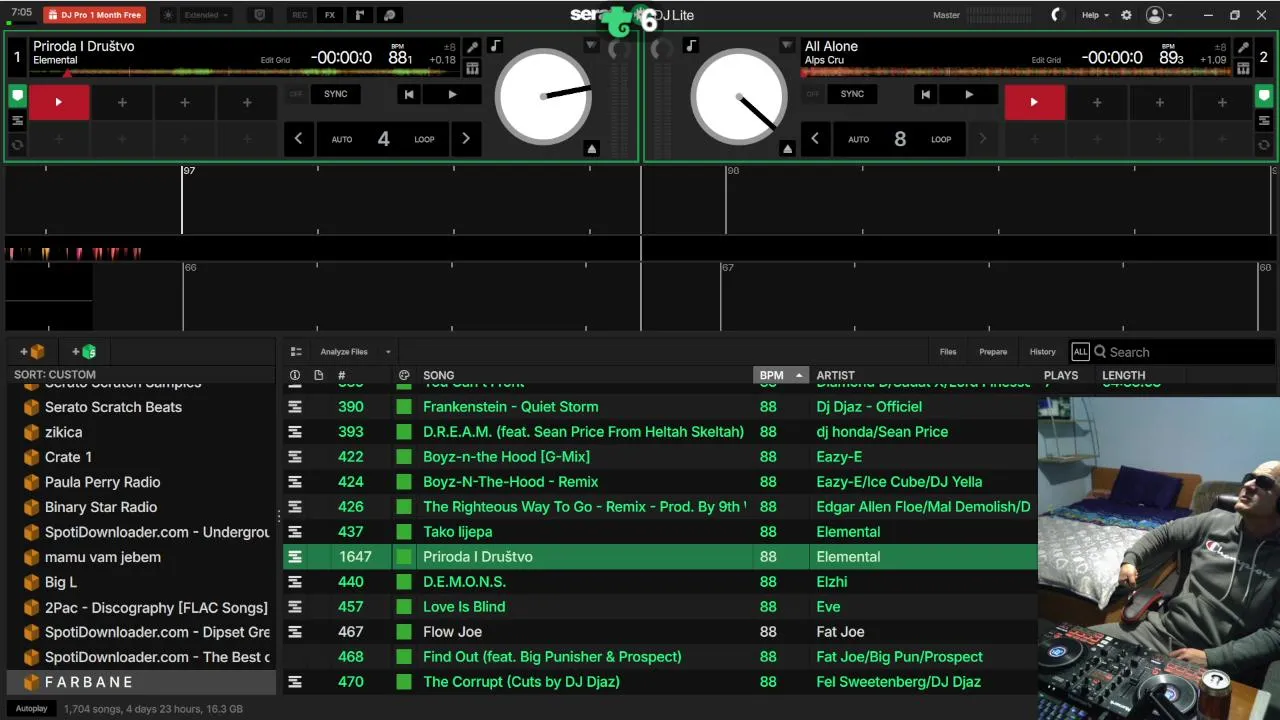Image resolution: width=1280 pixels, height=720 pixels.
Task: Add a cue to deck 2 second pad
Action: pos(1097,102)
